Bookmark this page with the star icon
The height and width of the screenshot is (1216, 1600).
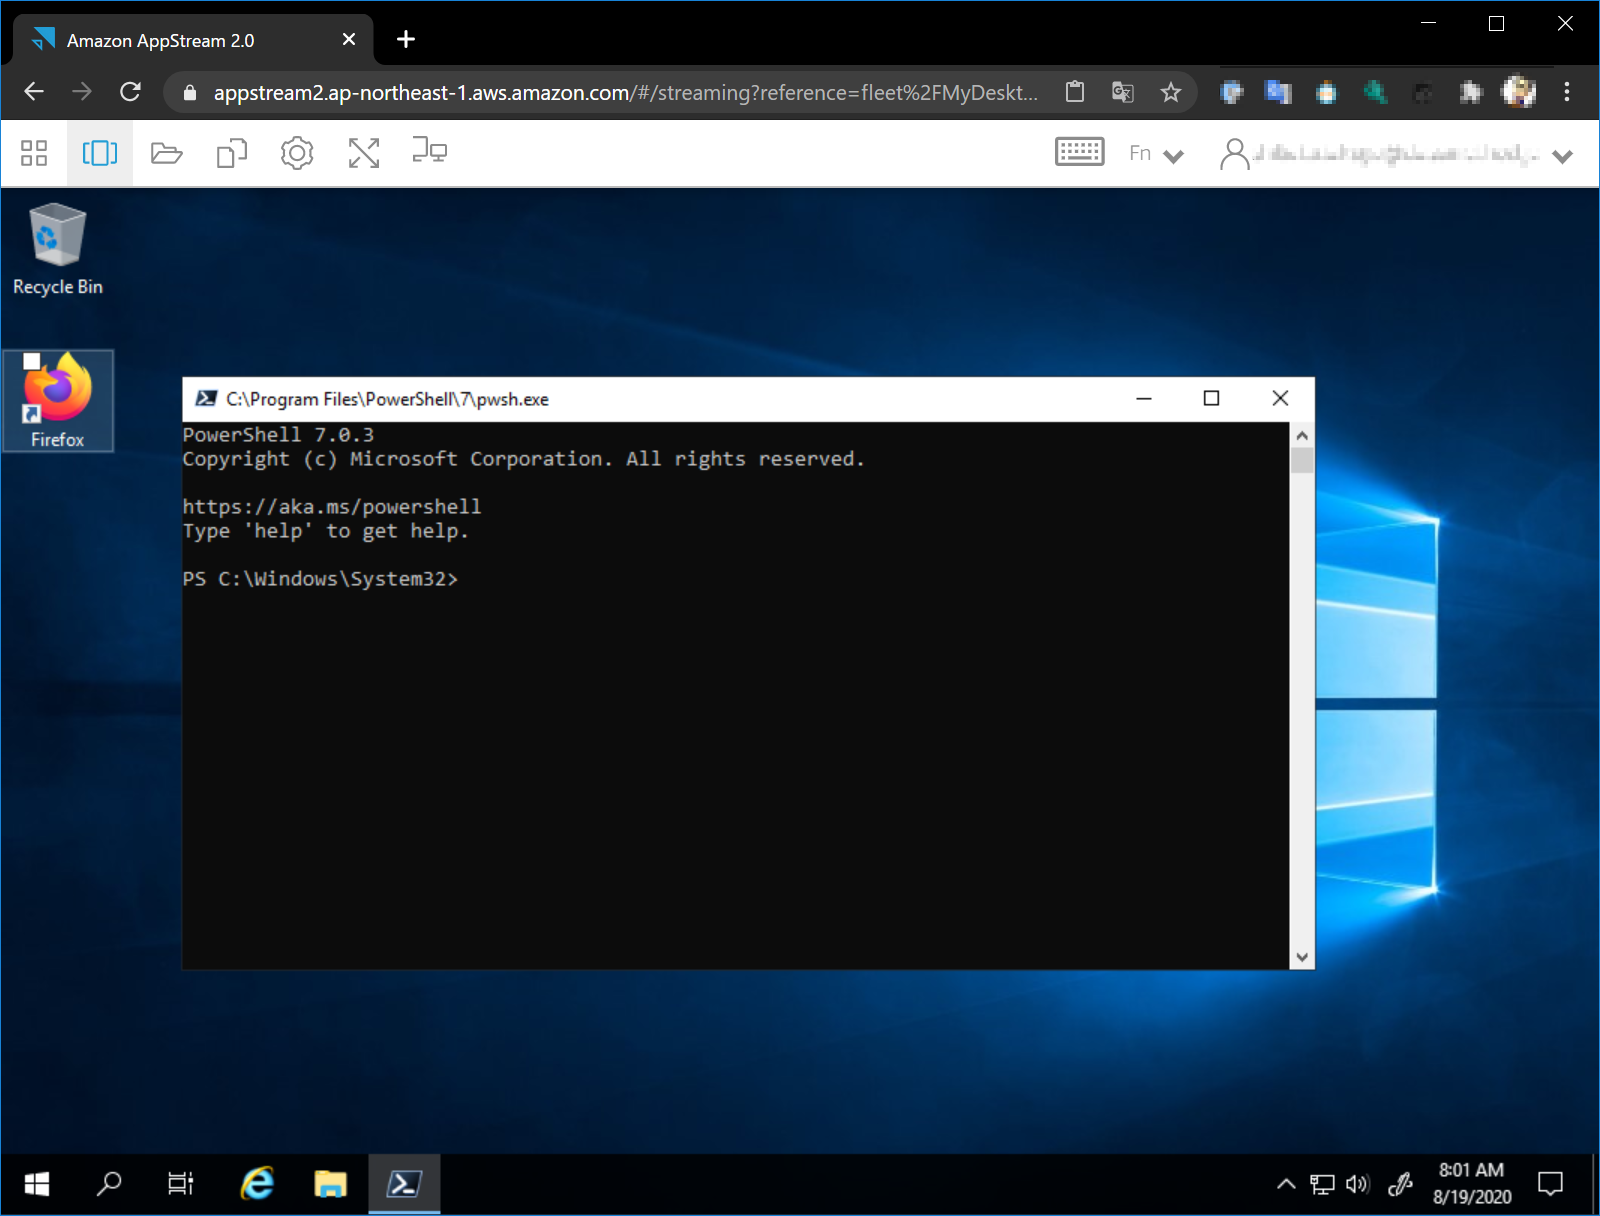1171,93
